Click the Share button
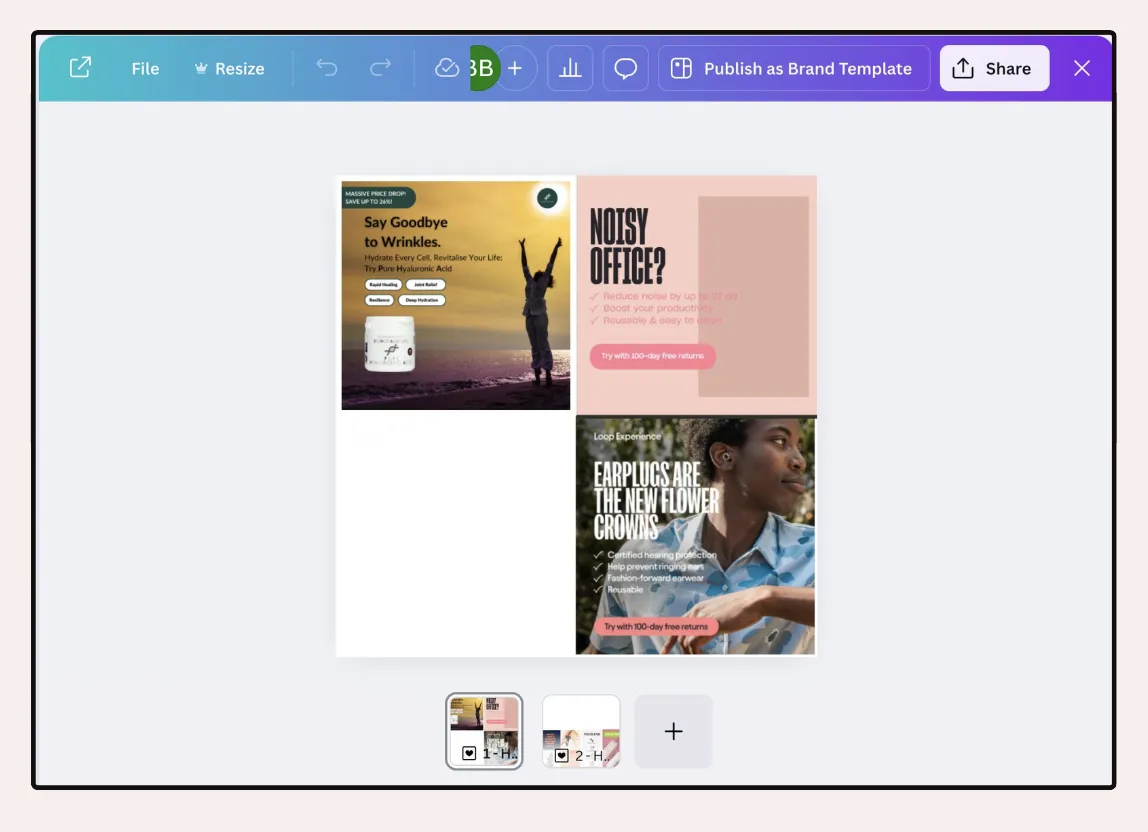The image size is (1148, 832). (994, 68)
